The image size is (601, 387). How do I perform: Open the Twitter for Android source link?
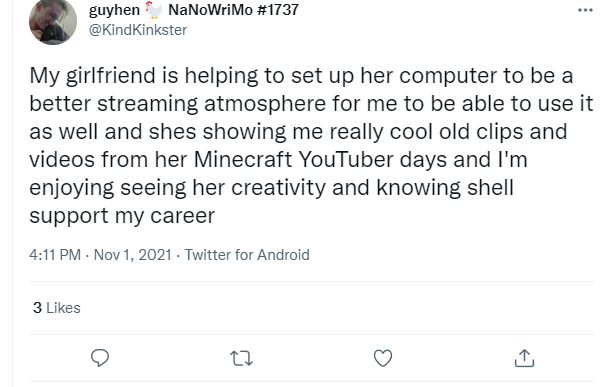coord(247,255)
